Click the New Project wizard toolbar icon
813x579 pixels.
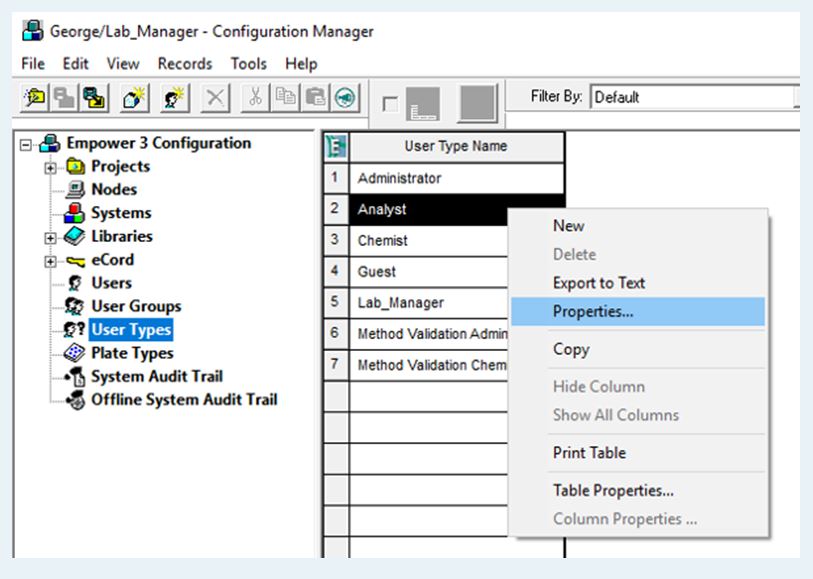[x=34, y=97]
